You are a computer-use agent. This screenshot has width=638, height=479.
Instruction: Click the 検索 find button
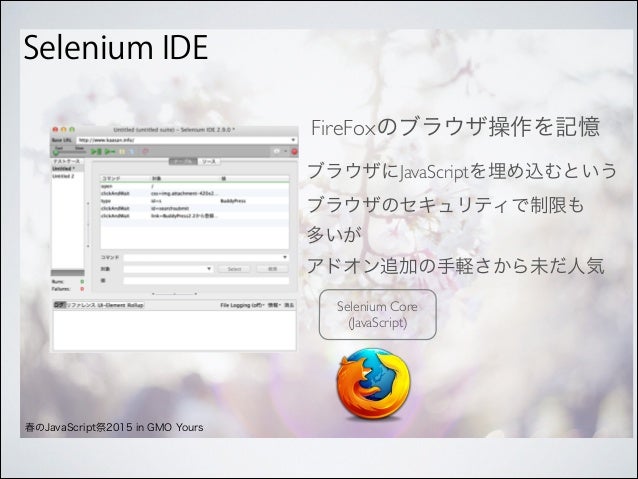tap(272, 269)
